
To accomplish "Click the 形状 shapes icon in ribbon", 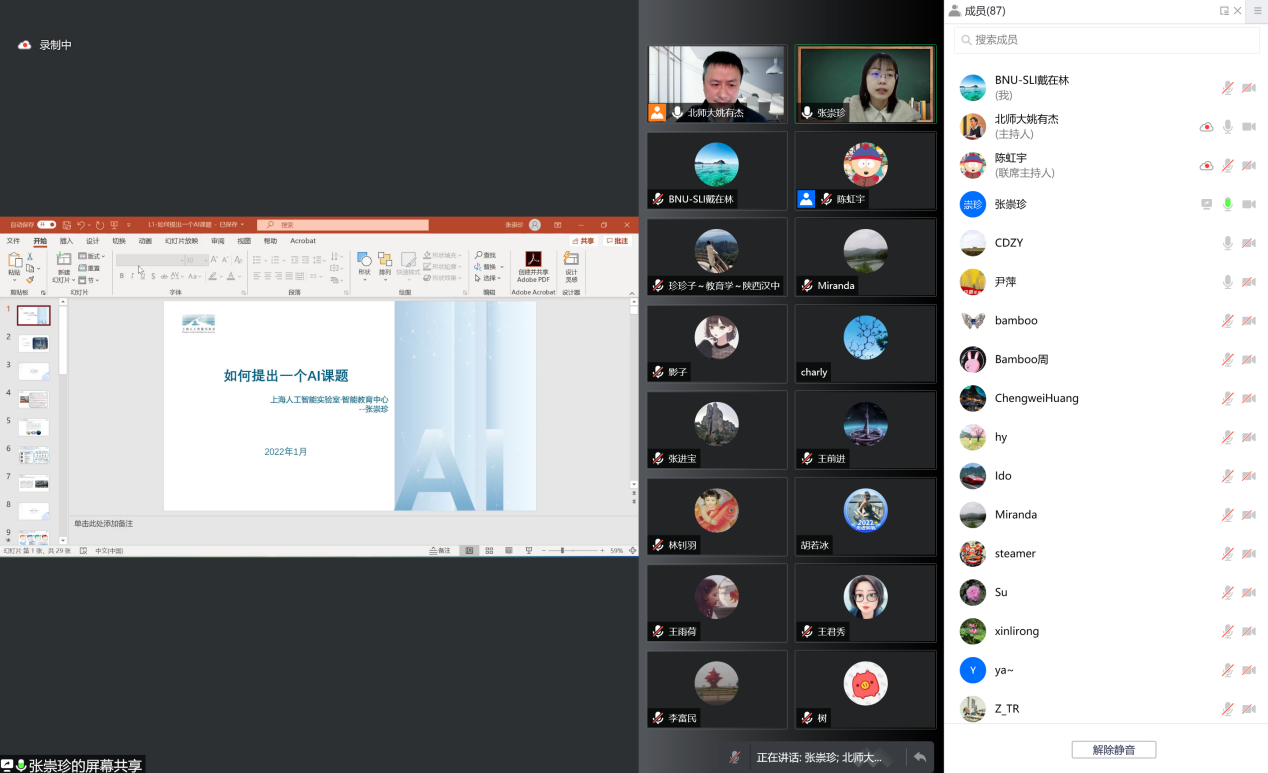I will pos(364,264).
